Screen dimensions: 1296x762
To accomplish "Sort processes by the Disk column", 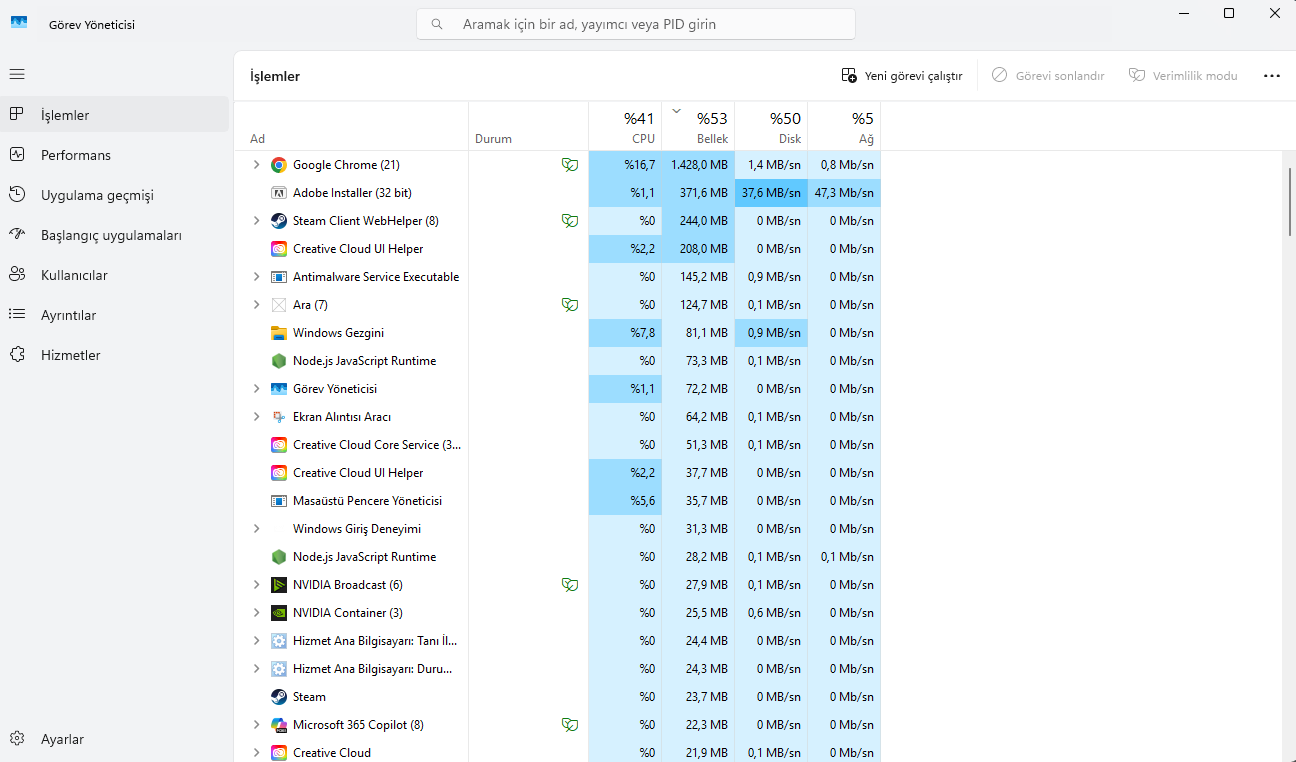I will [x=771, y=127].
